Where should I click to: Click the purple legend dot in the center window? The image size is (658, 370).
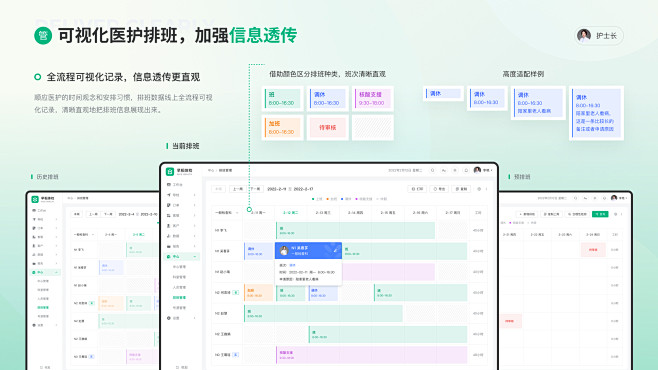coord(357,199)
